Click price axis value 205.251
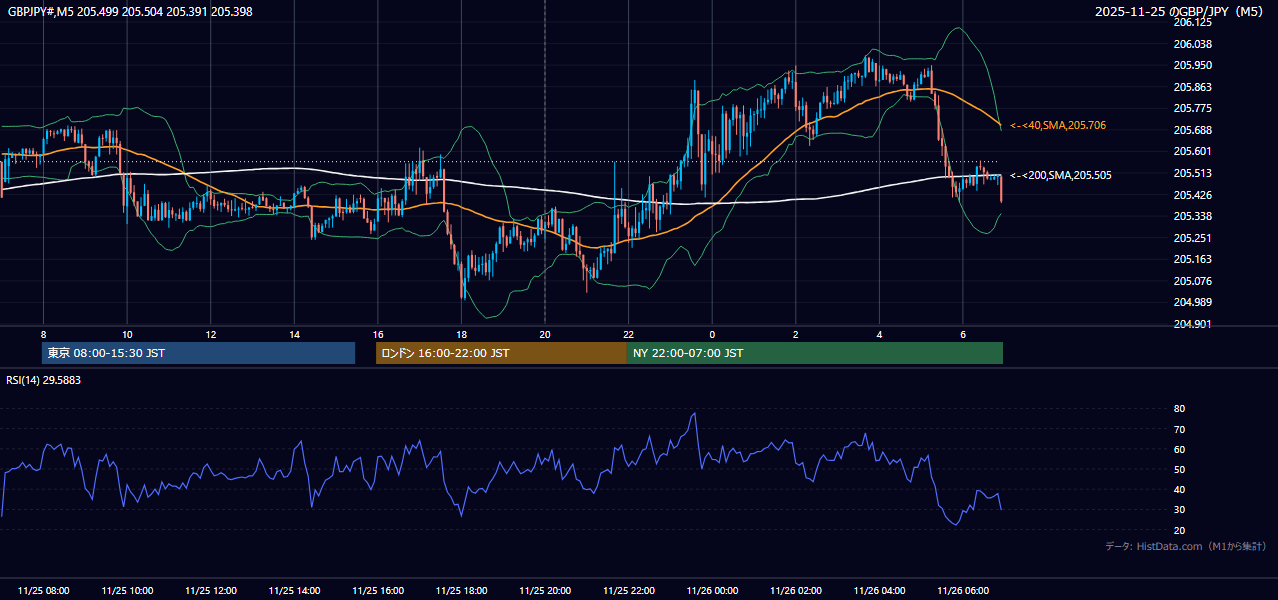1278x600 pixels. point(1192,238)
